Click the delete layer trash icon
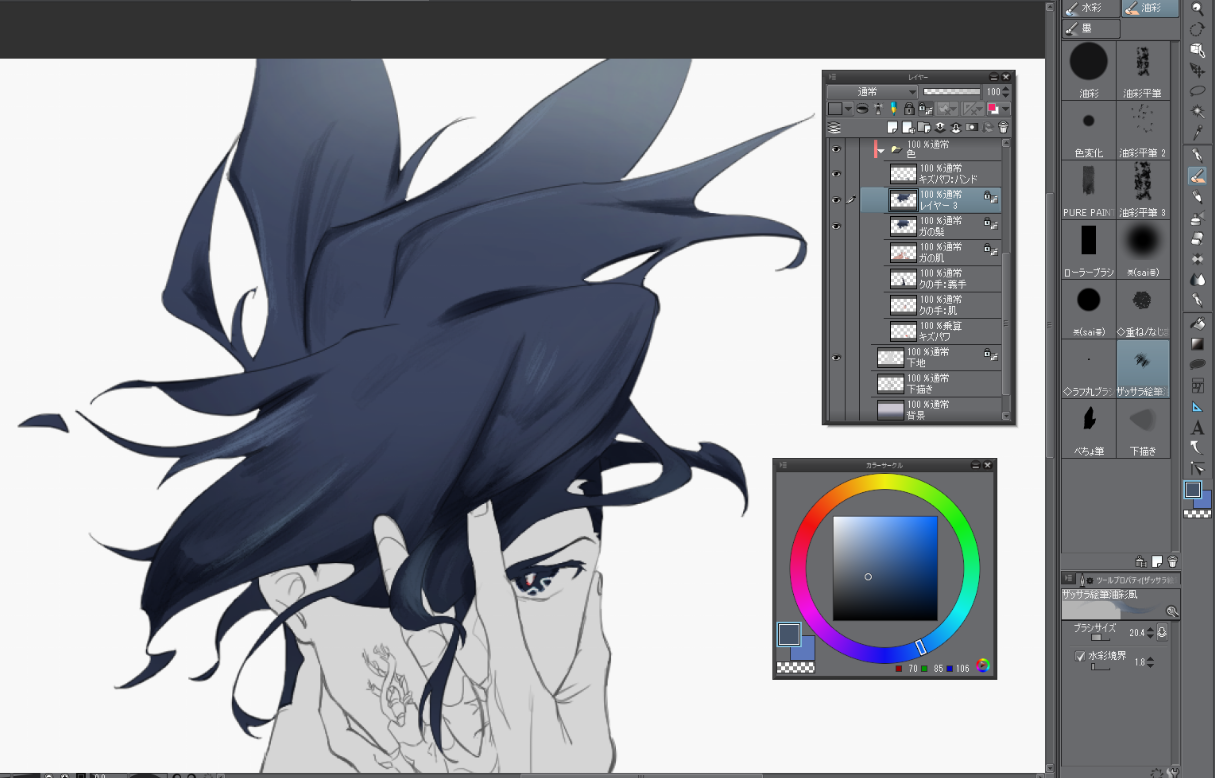Screen dimensions: 1215x778 tap(1003, 128)
